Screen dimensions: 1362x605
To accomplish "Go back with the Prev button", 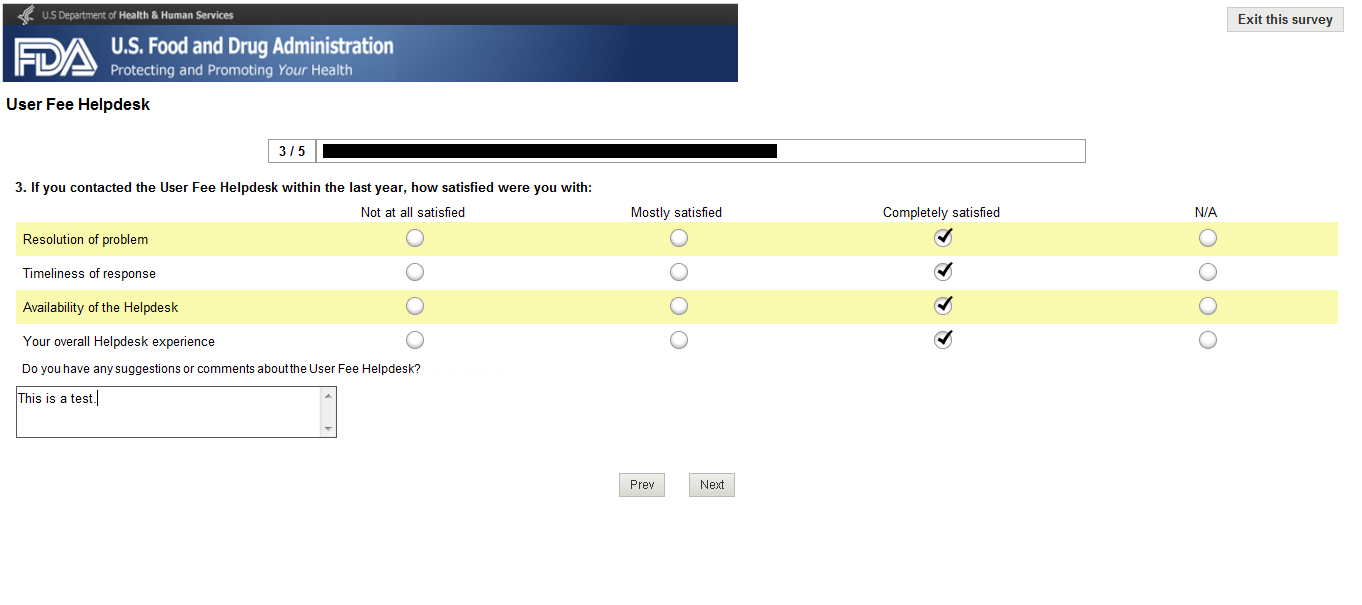I will pyautogui.click(x=642, y=485).
